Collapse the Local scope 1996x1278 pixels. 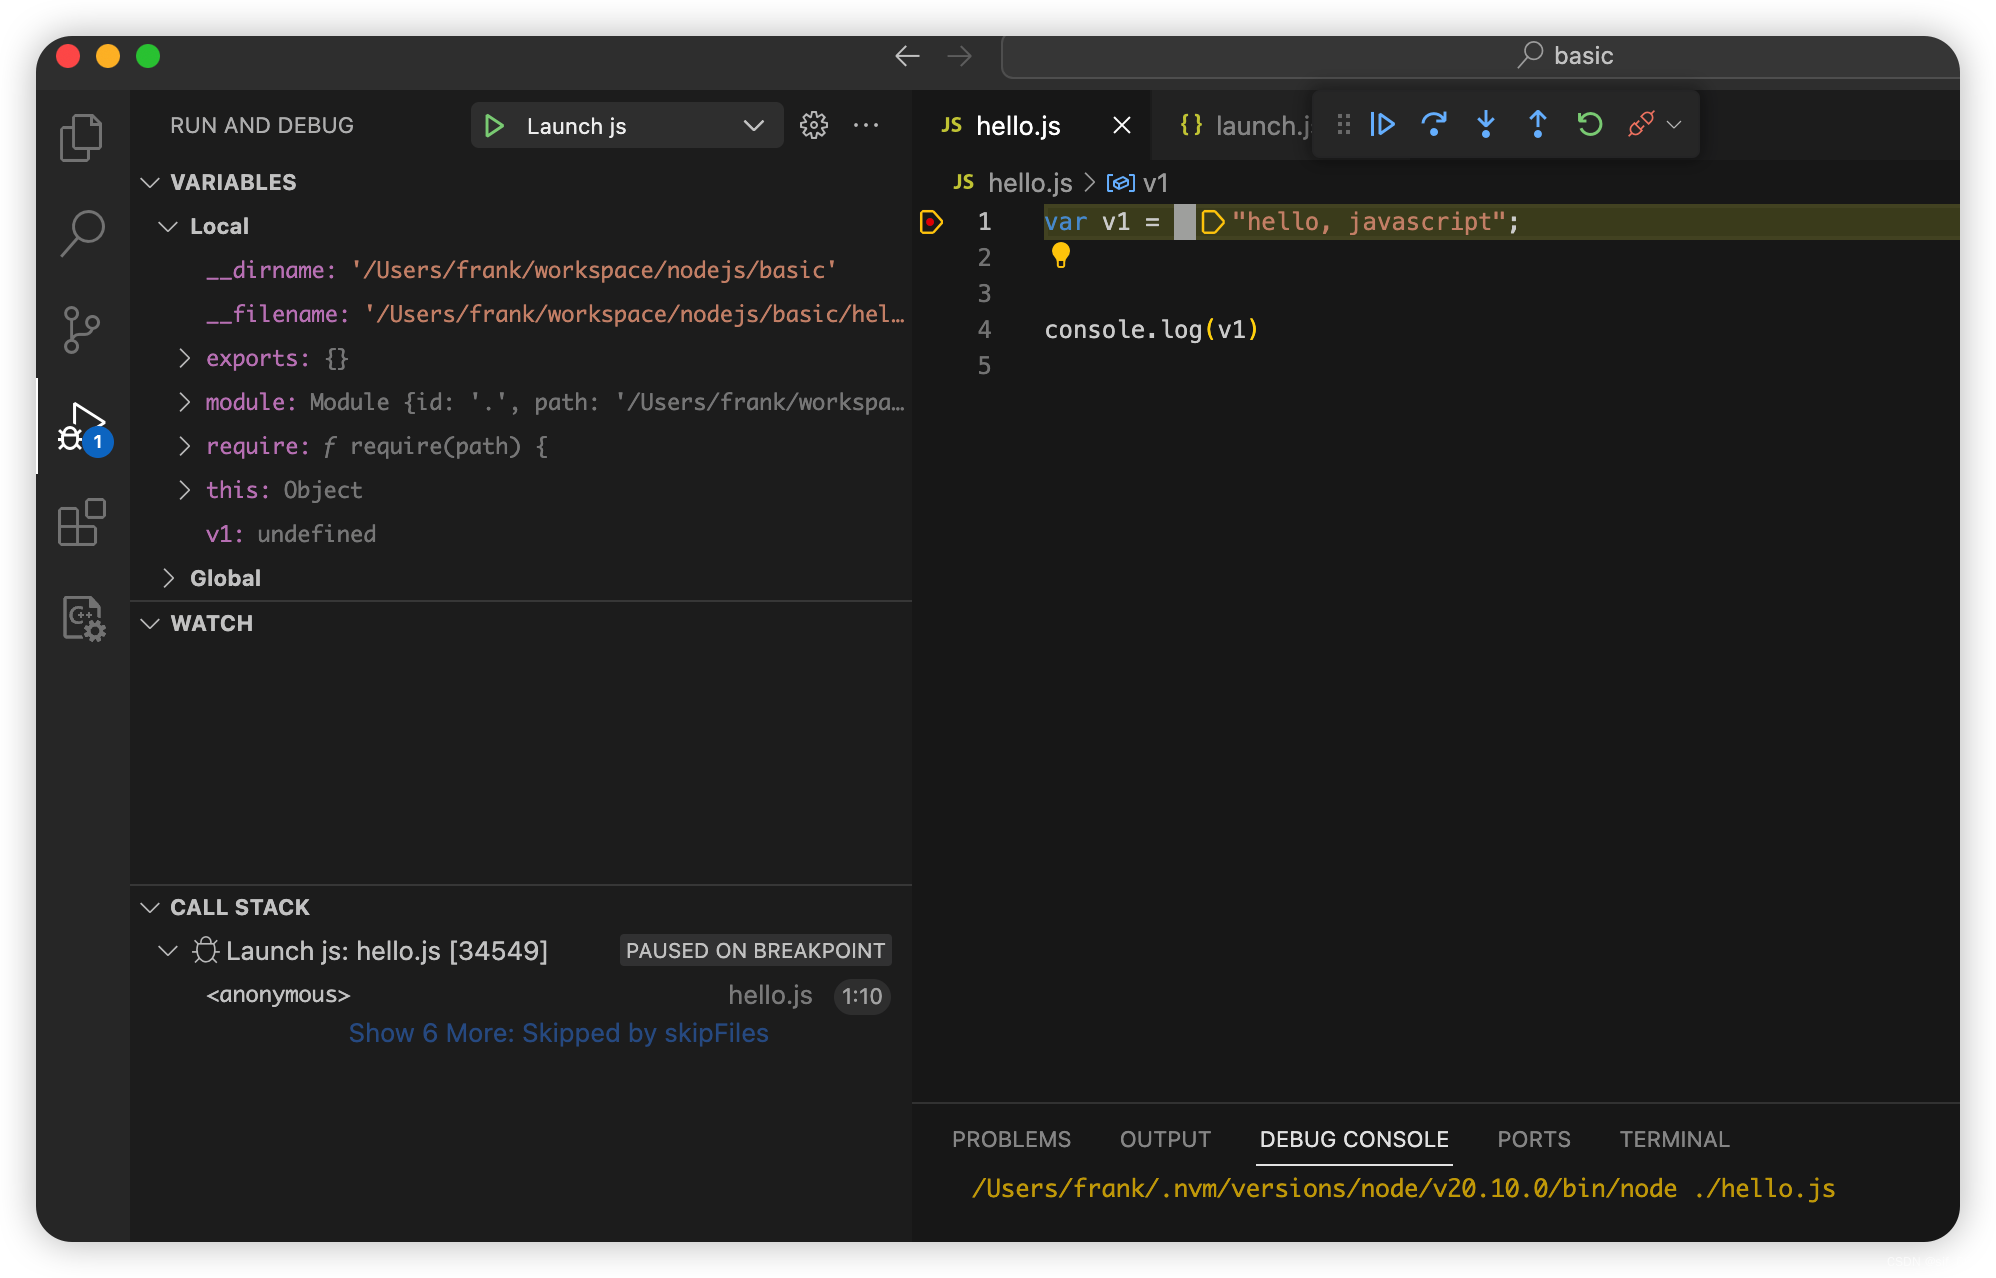pyautogui.click(x=168, y=226)
